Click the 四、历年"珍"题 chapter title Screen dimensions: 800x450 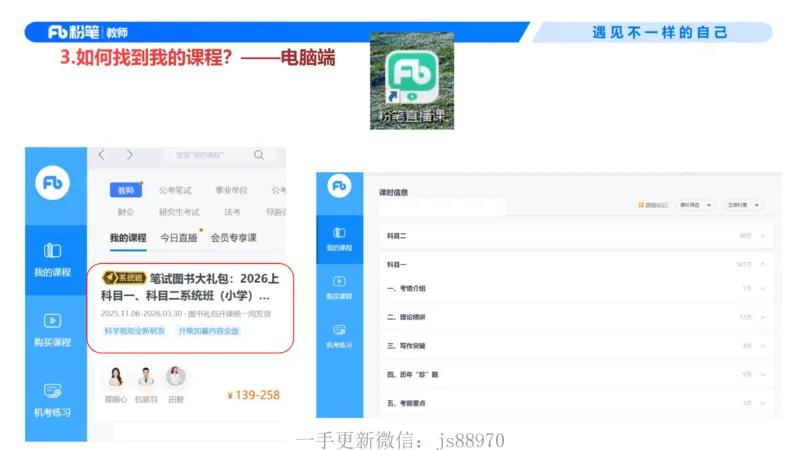click(413, 374)
